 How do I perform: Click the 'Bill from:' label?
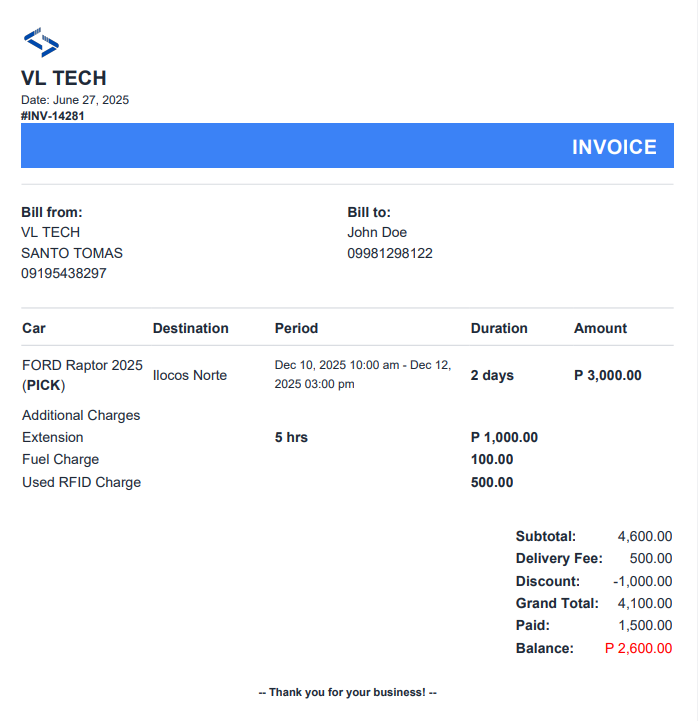click(51, 212)
